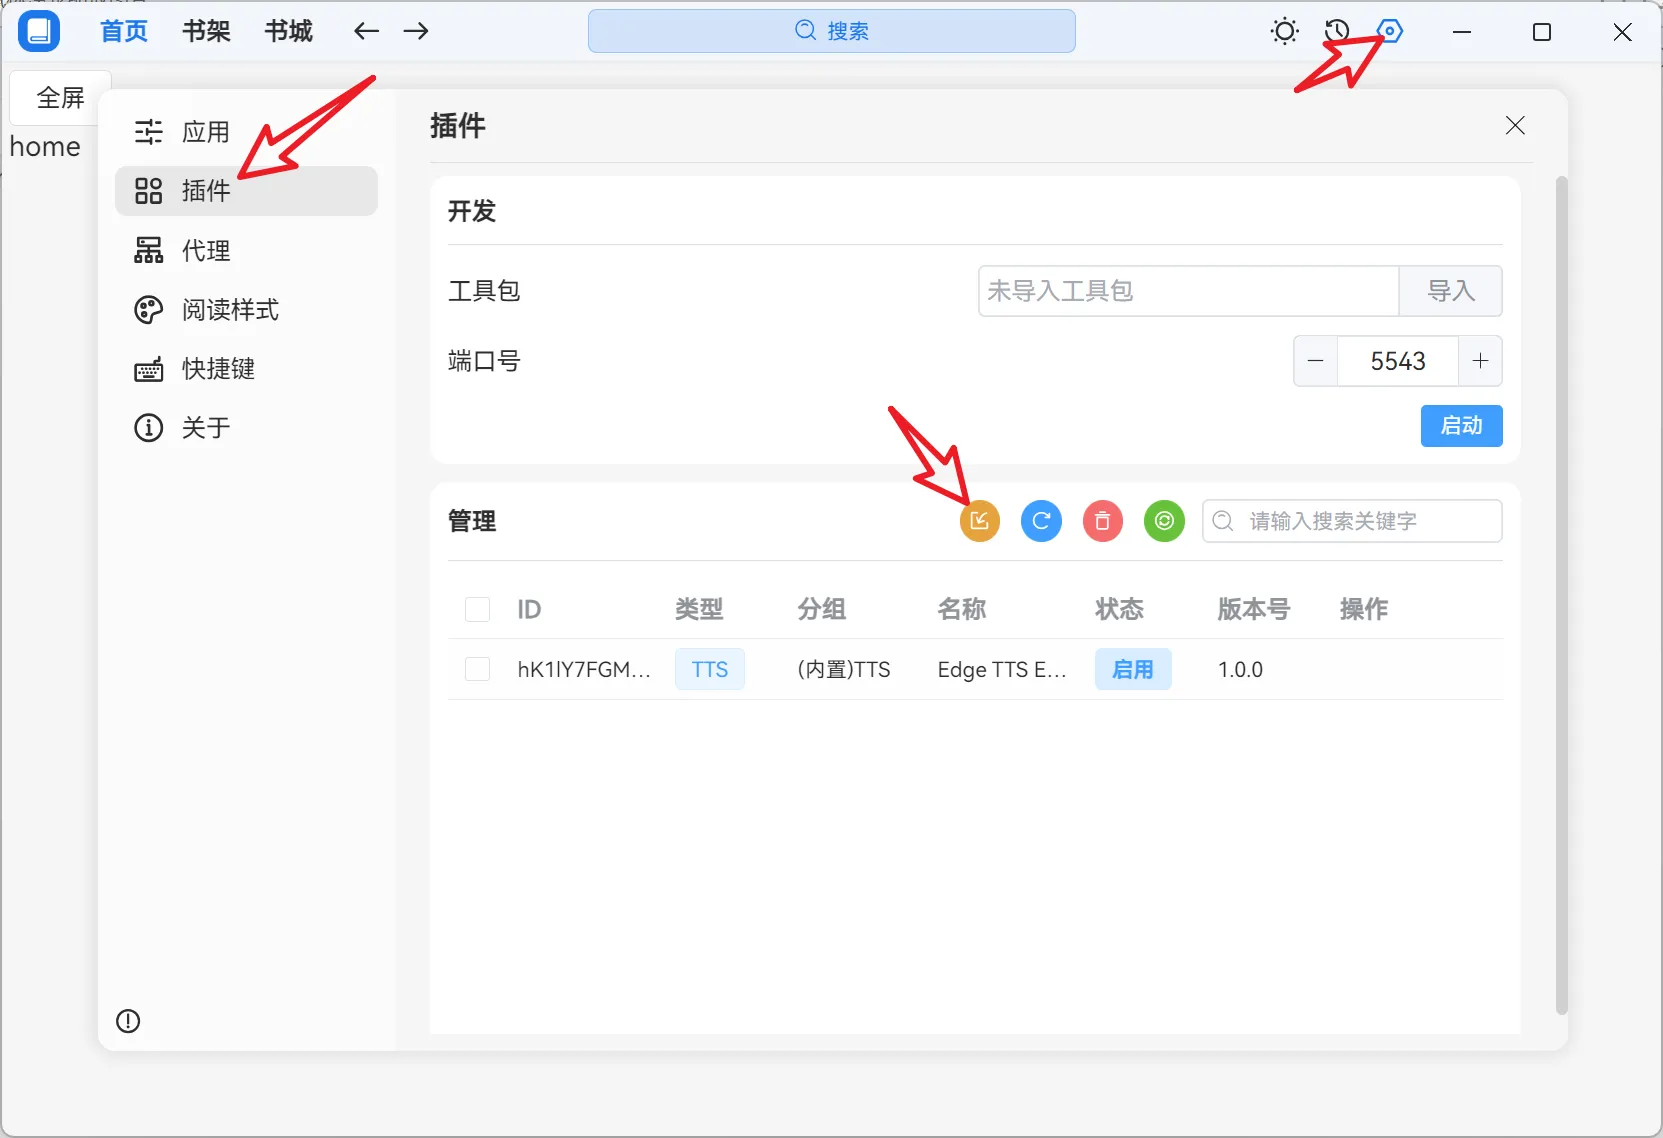Toggle light/dark theme sun icon
1663x1138 pixels.
pyautogui.click(x=1284, y=31)
